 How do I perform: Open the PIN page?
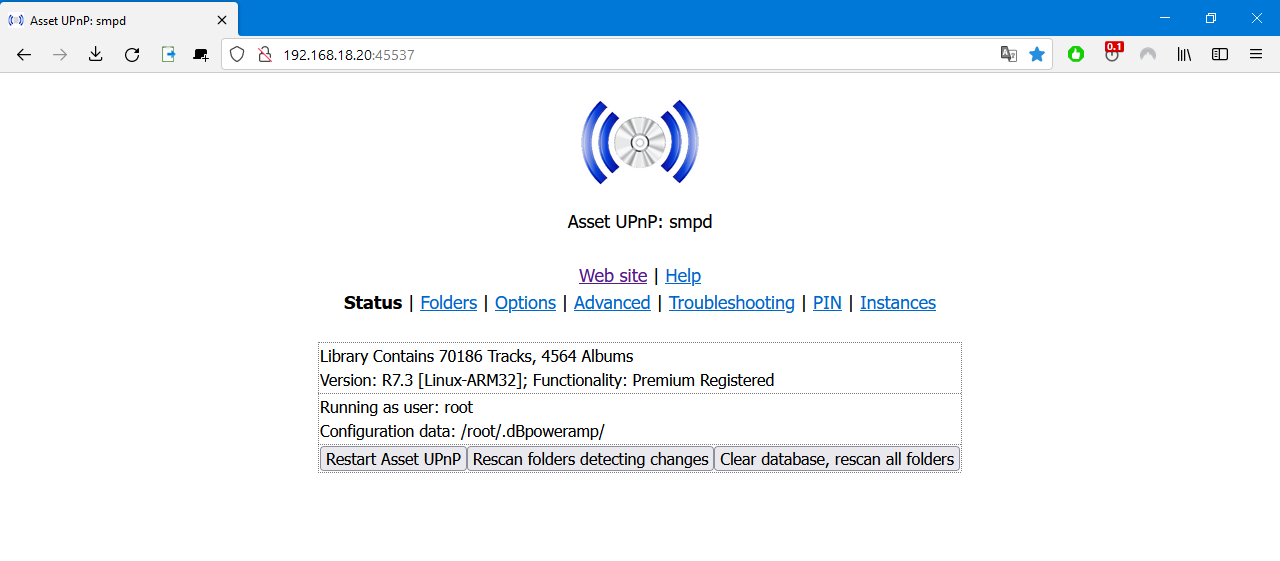[827, 303]
